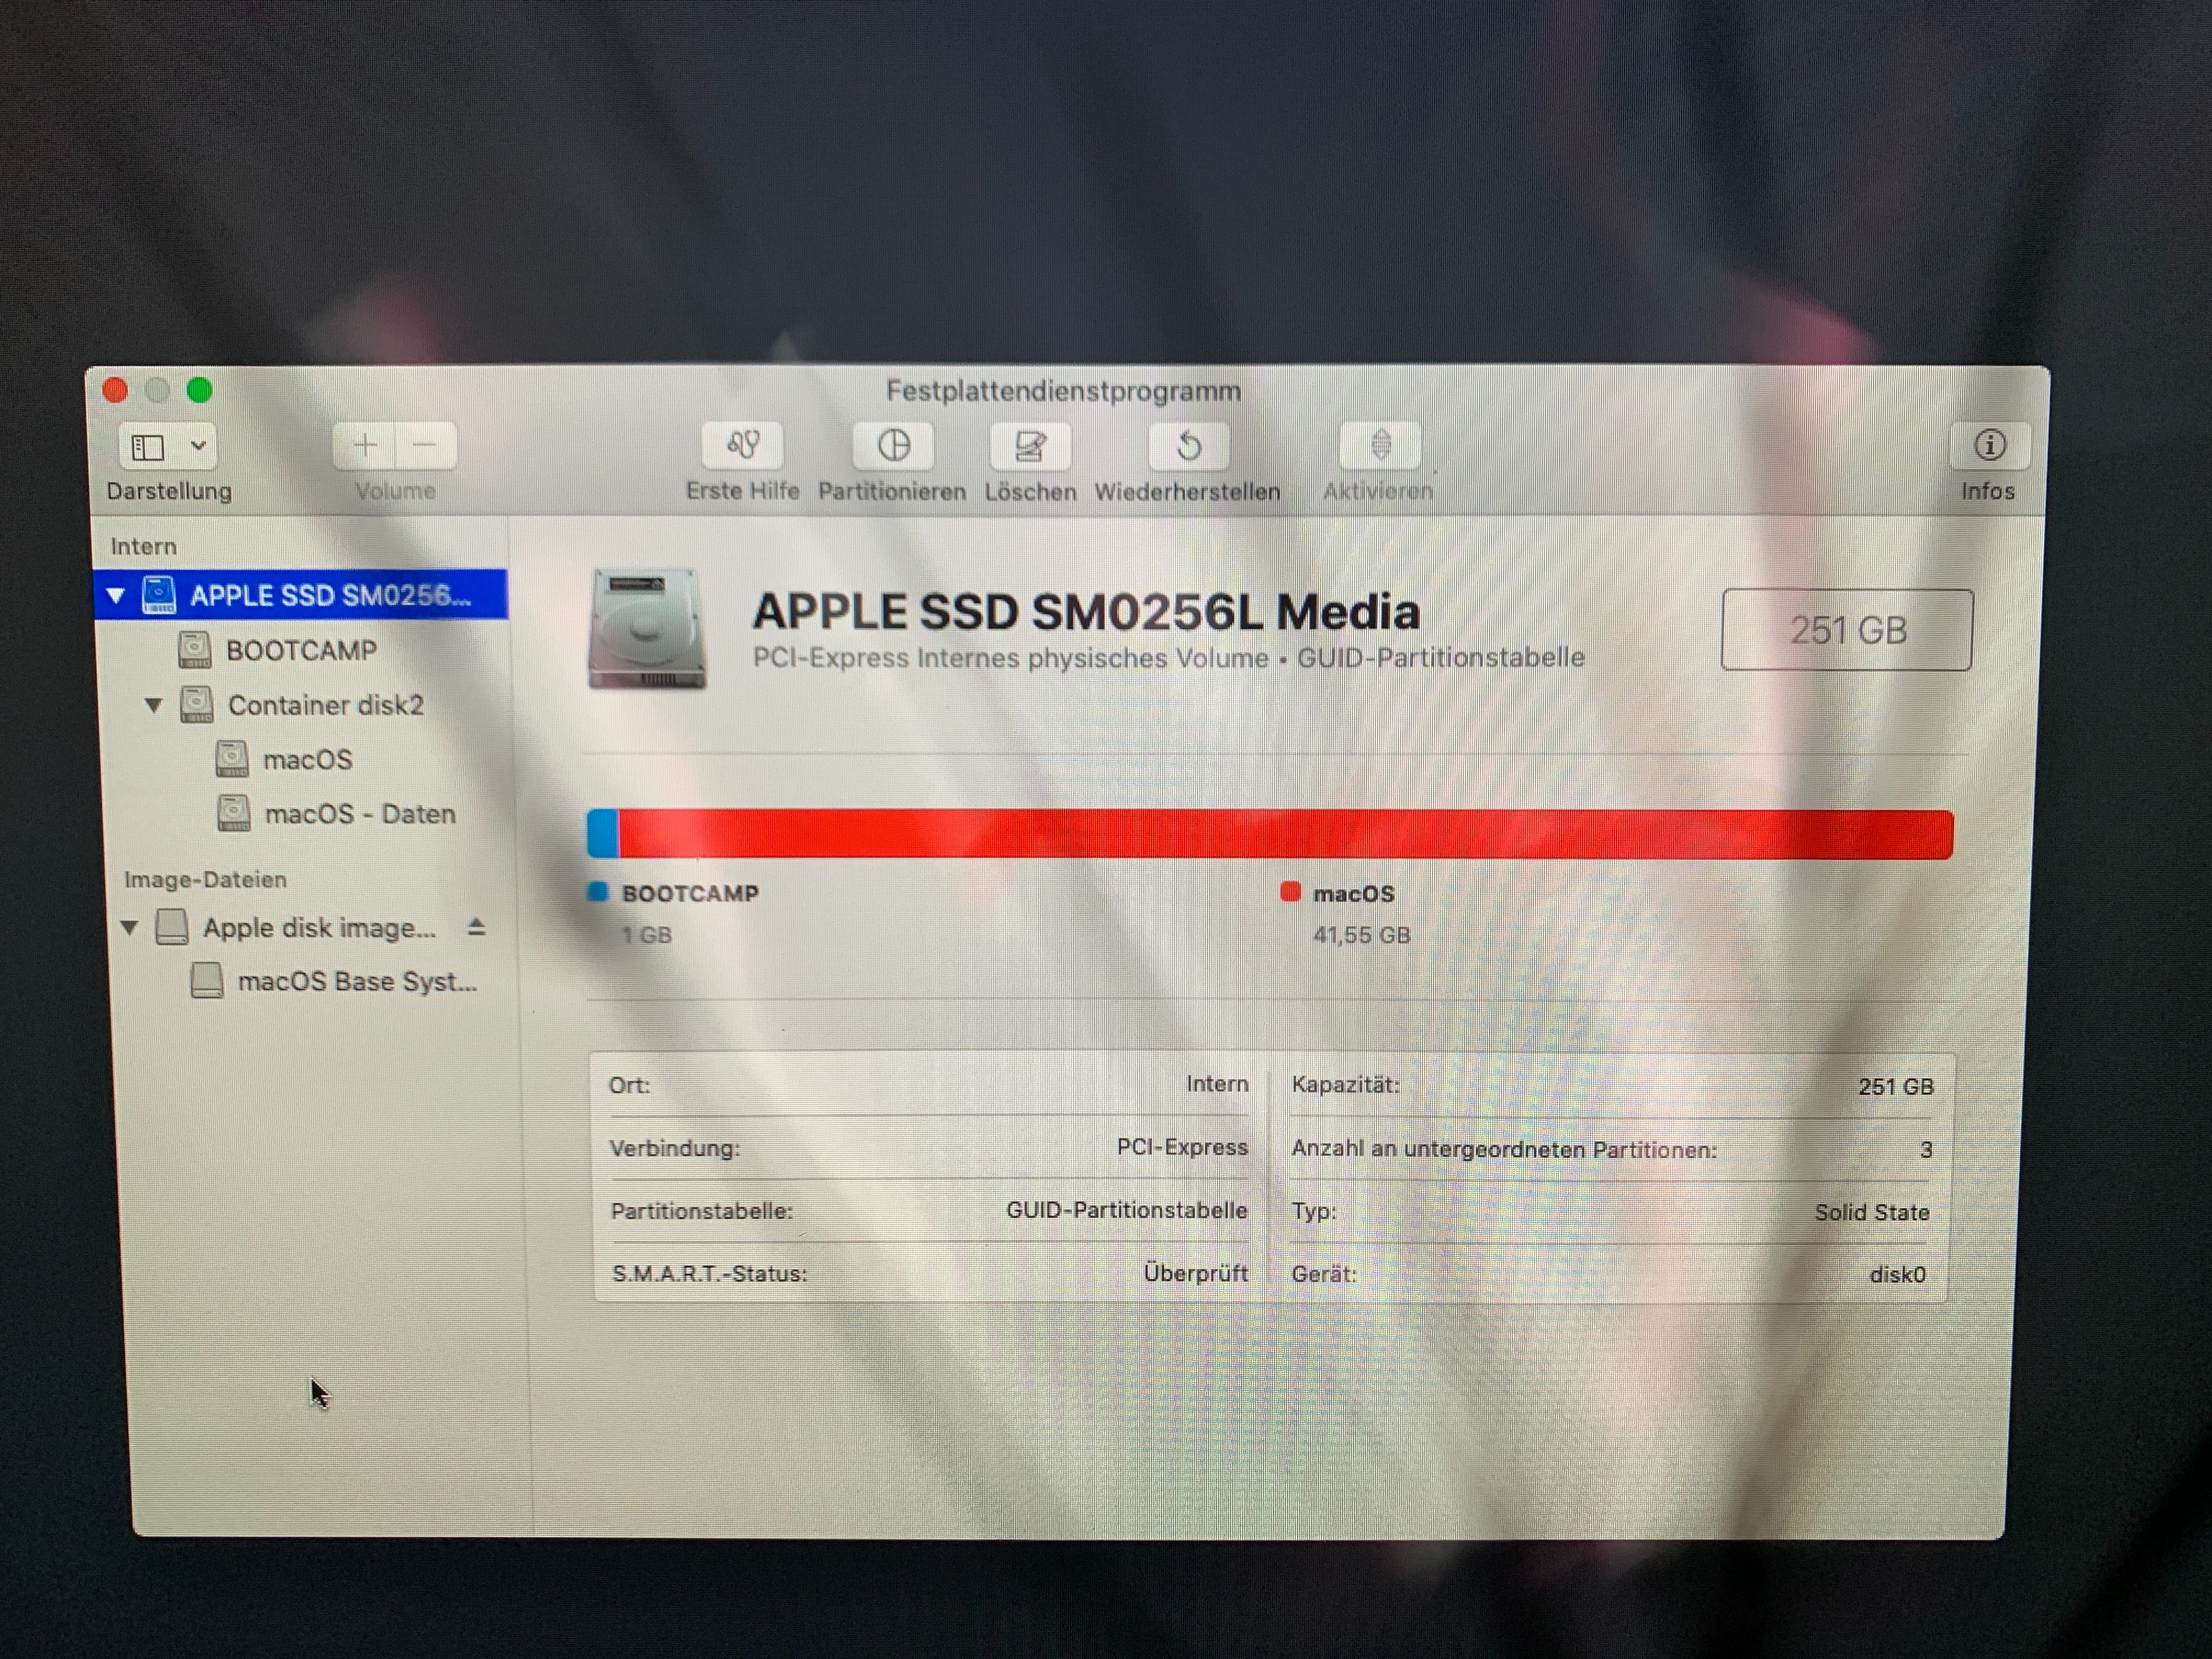The height and width of the screenshot is (1659, 2212).
Task: Click the Aktivieren mount icon
Action: 1380,445
